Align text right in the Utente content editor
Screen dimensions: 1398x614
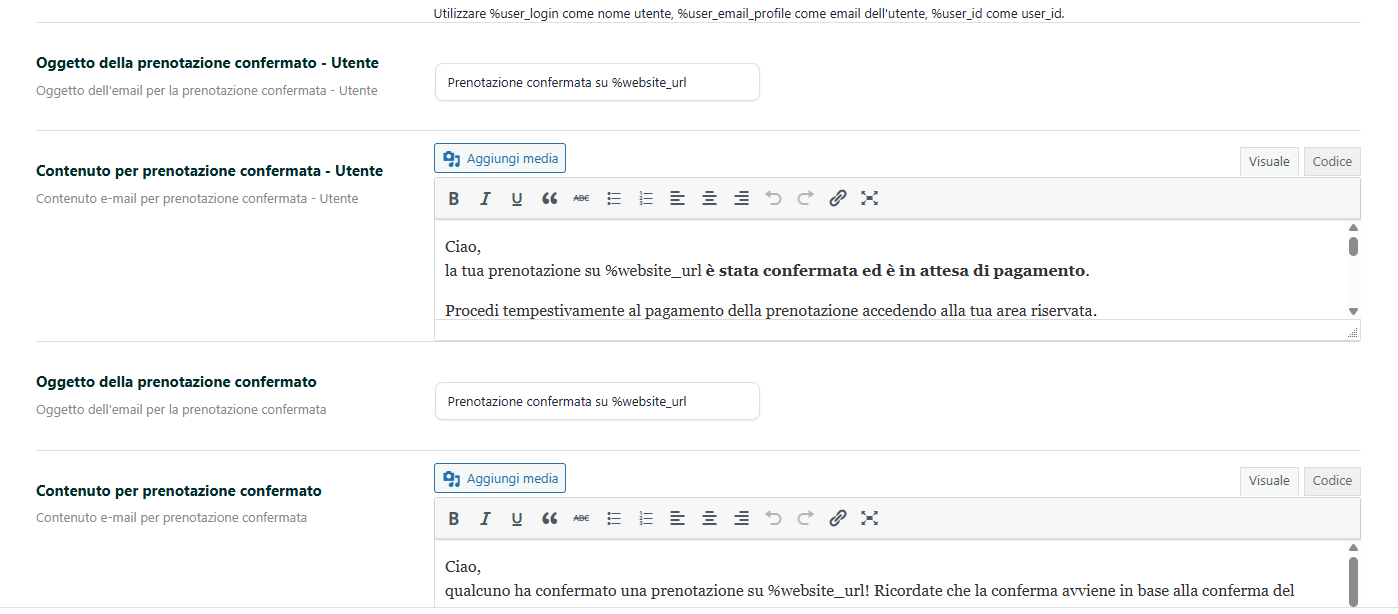coord(741,198)
